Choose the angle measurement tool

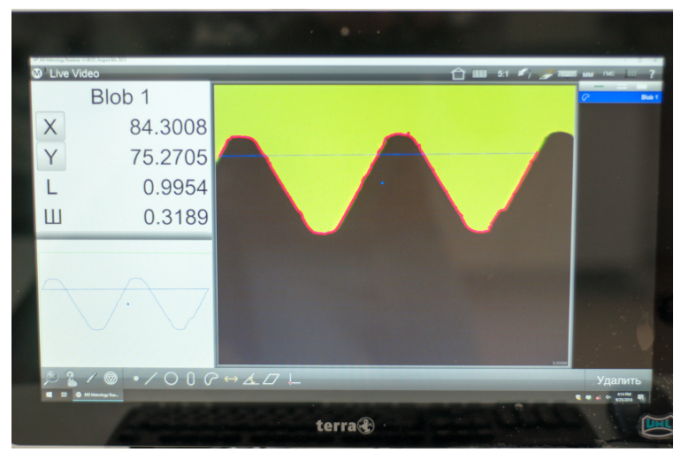[x=248, y=379]
